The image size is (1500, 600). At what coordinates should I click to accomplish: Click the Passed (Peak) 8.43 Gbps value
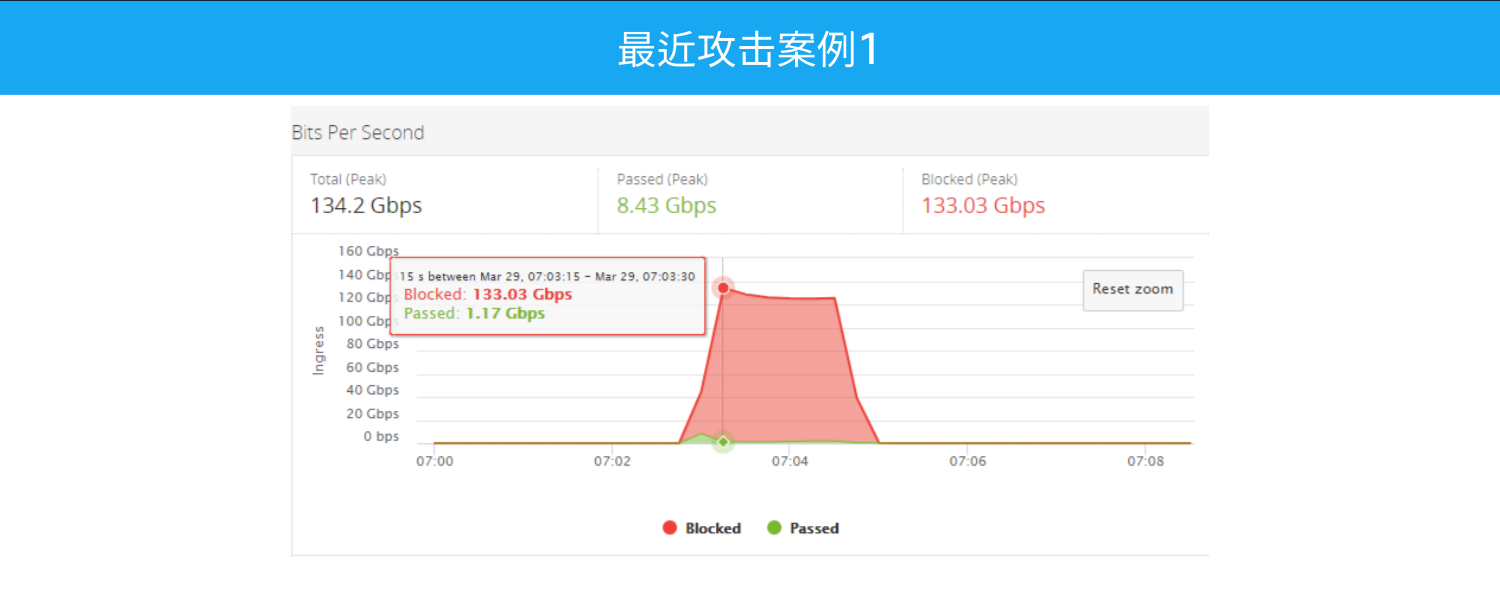tap(666, 206)
